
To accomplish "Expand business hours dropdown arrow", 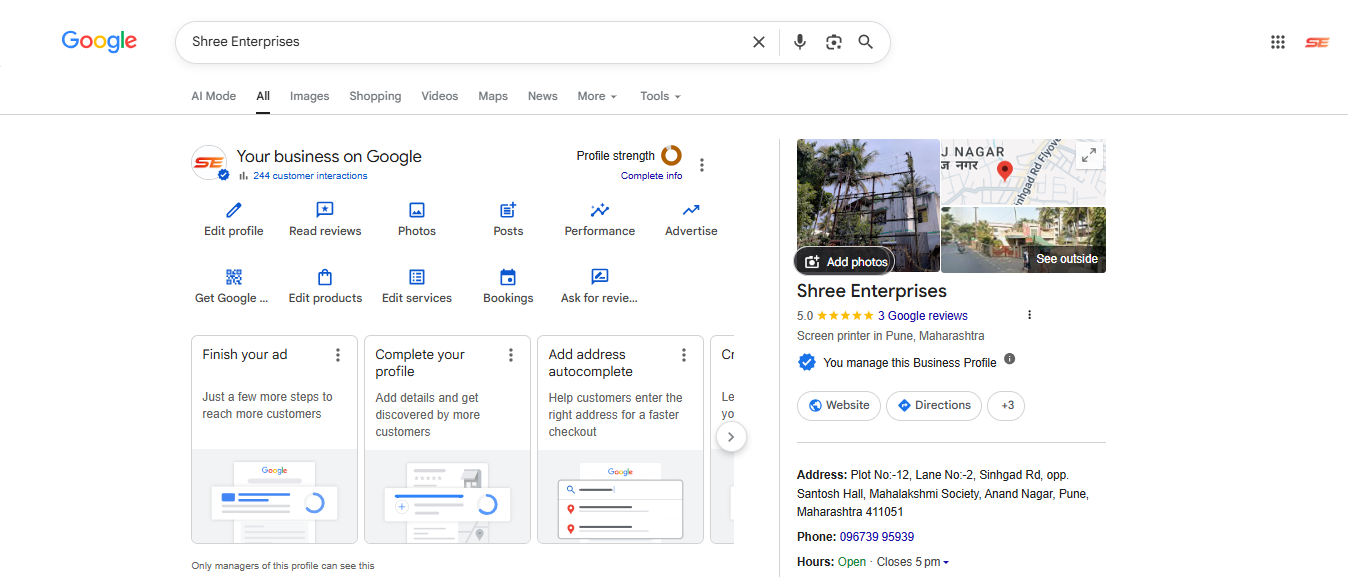I will coord(946,563).
